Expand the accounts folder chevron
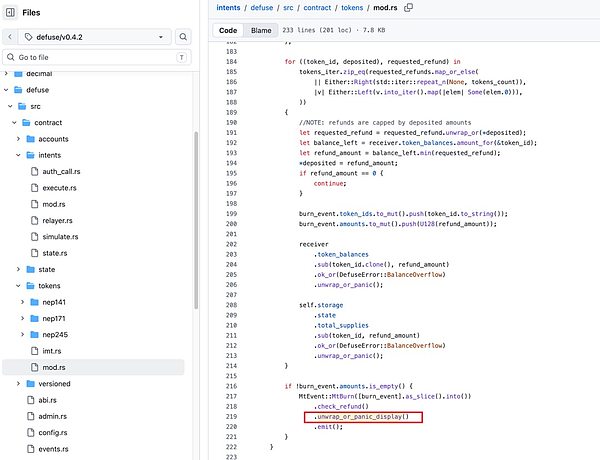Viewport: 600px width, 460px height. [18, 139]
